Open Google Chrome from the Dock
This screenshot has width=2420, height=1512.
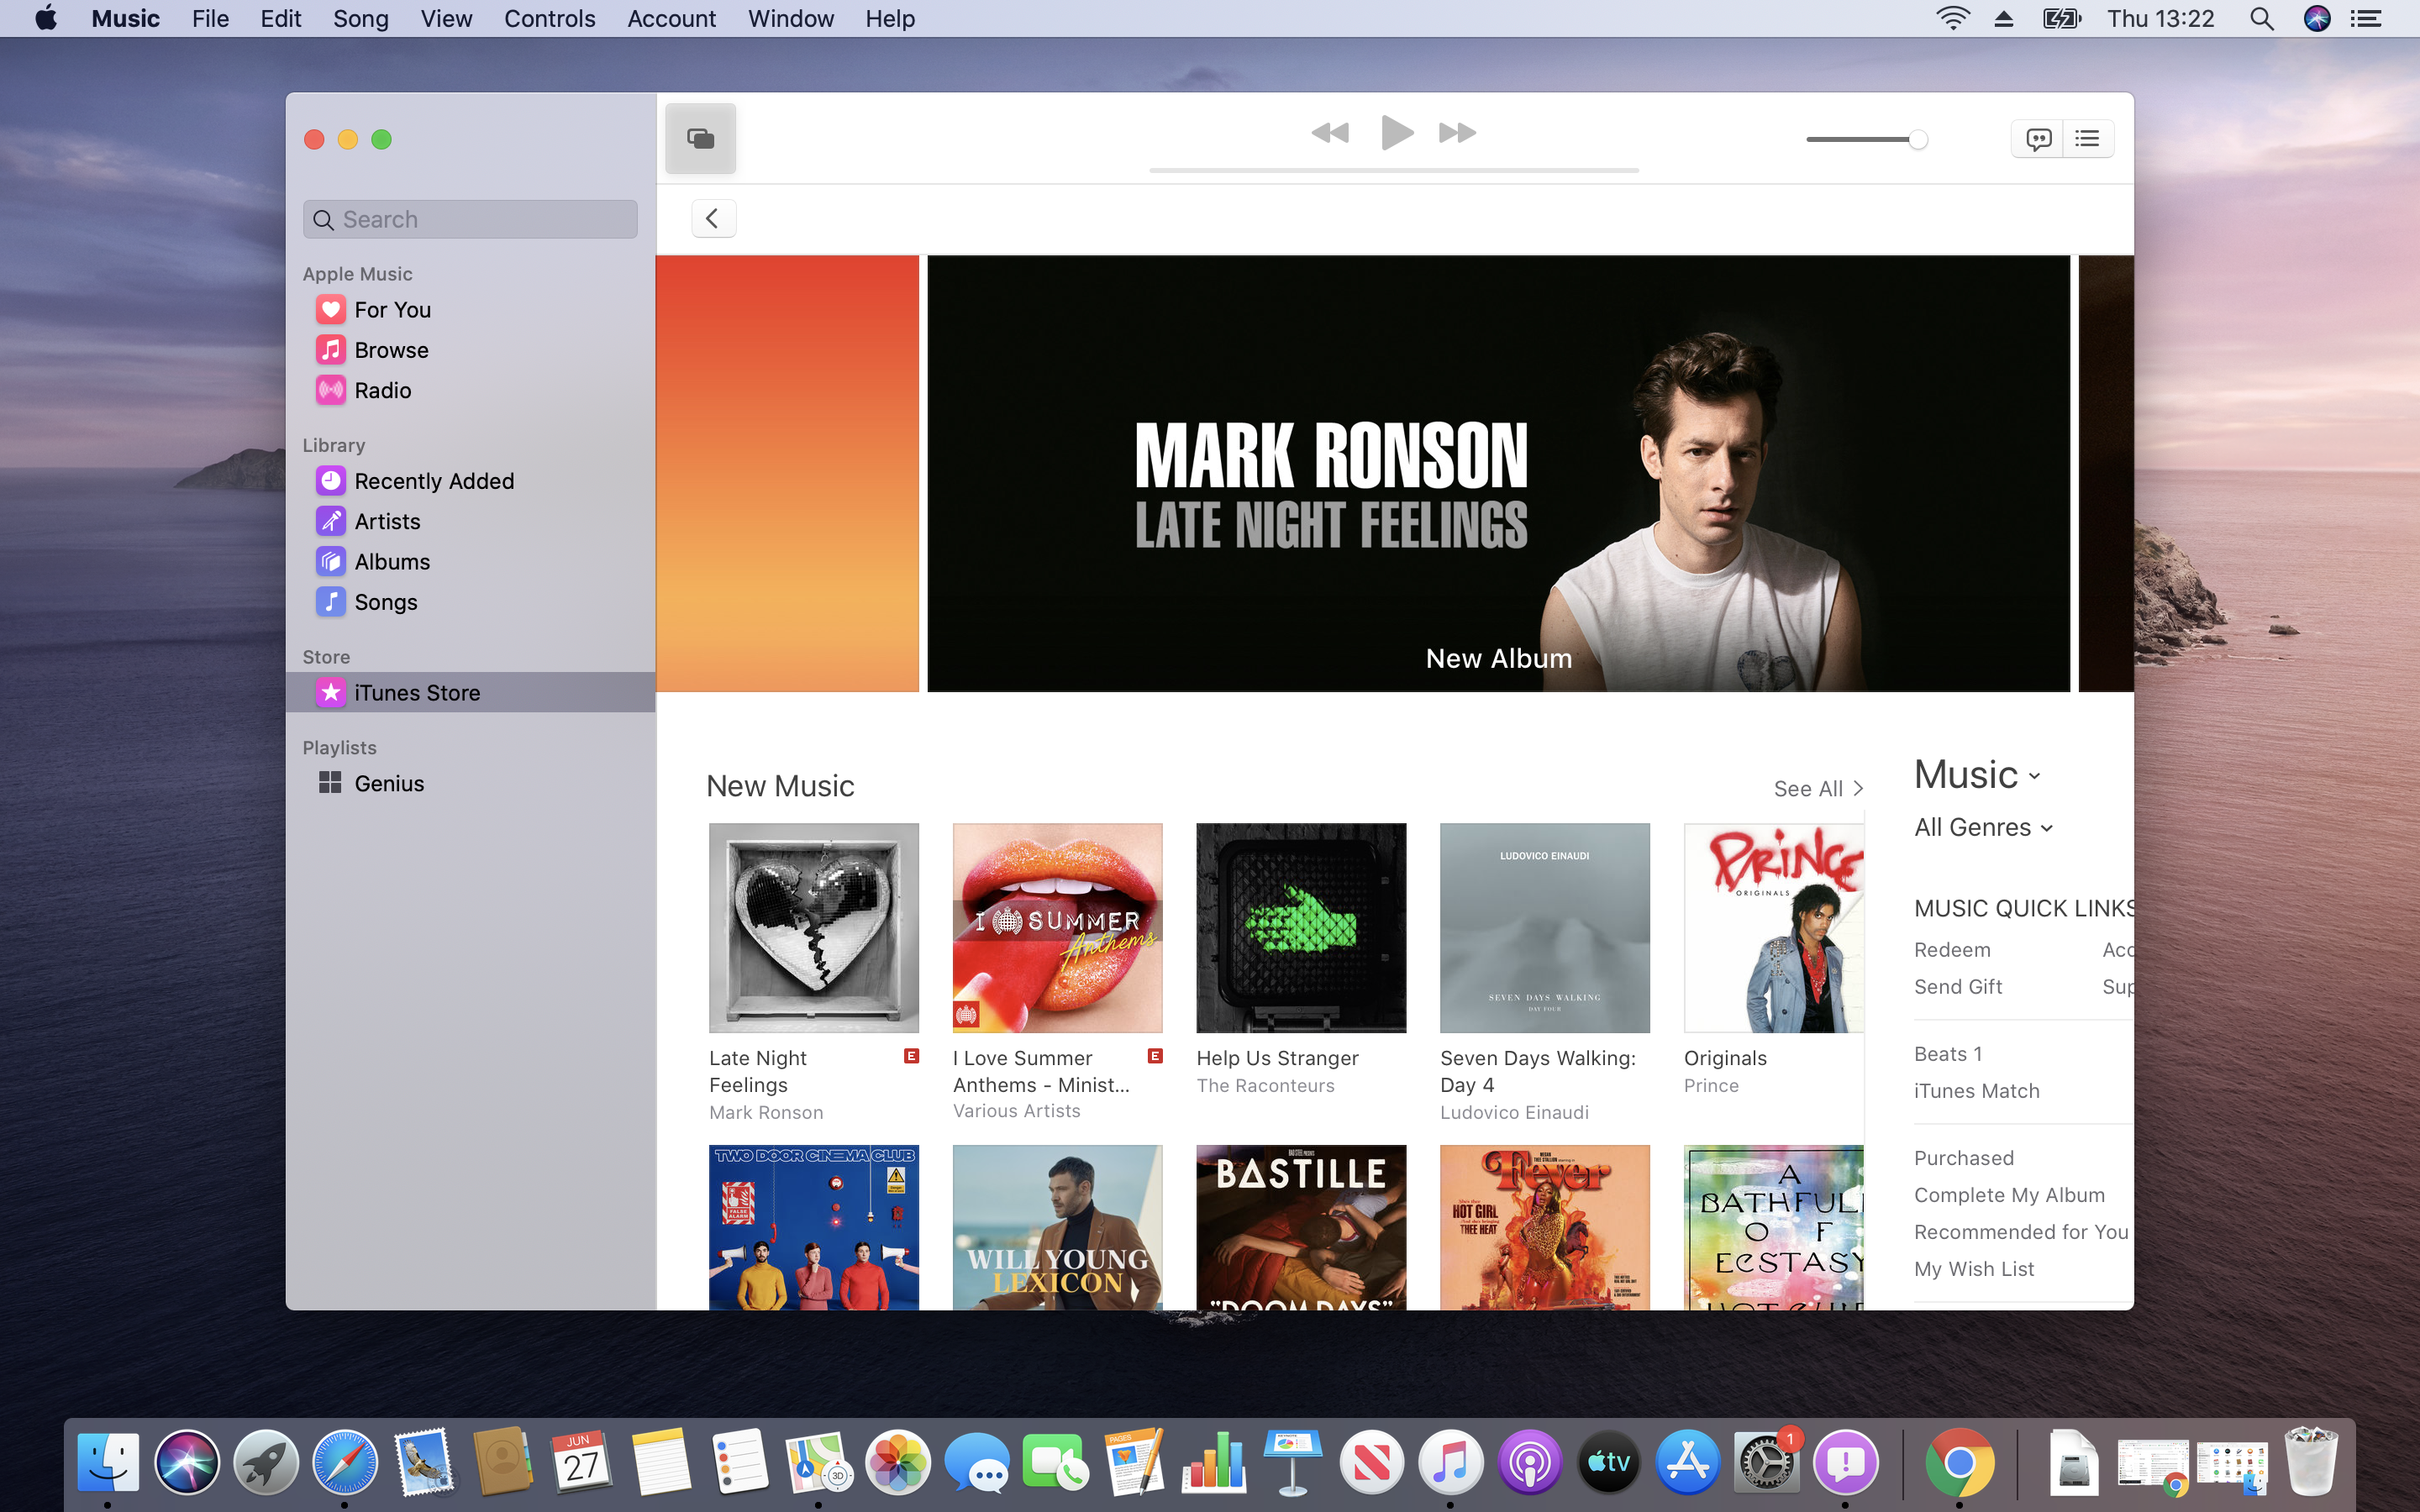(1959, 1463)
